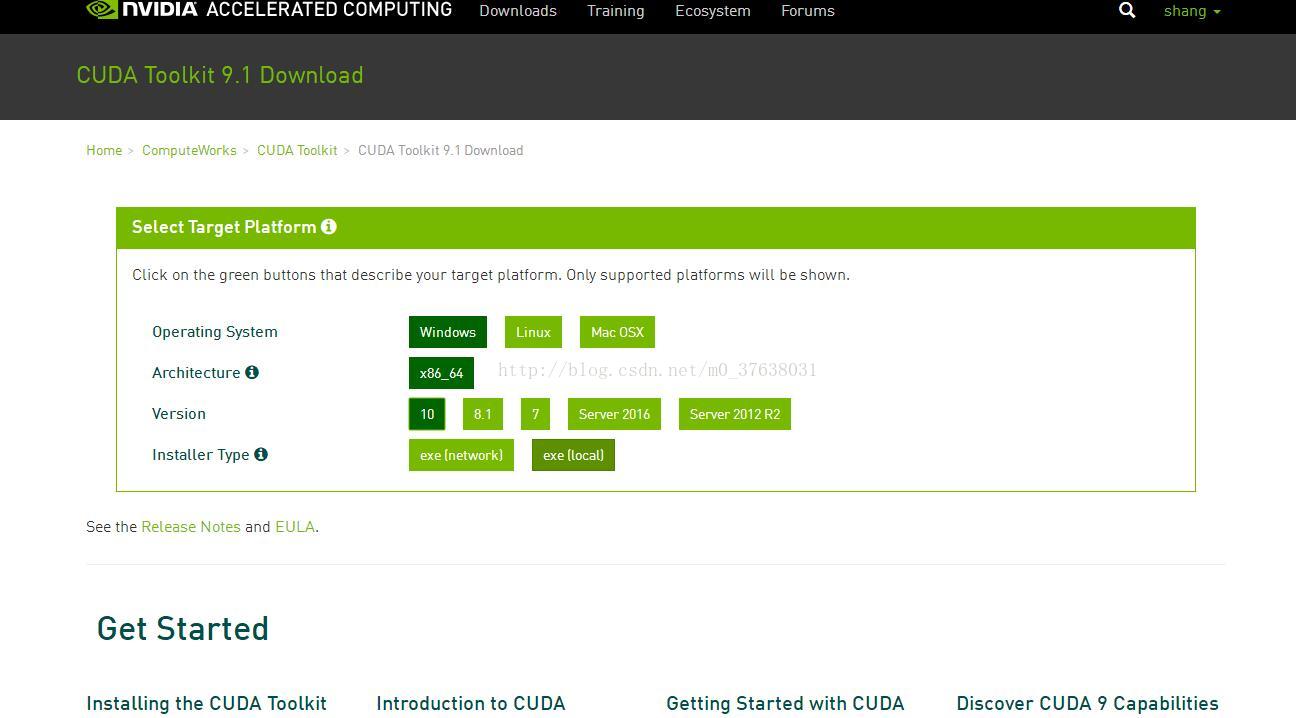Select Mac OSX operating system
Screen dimensions: 1296x718
point(617,332)
